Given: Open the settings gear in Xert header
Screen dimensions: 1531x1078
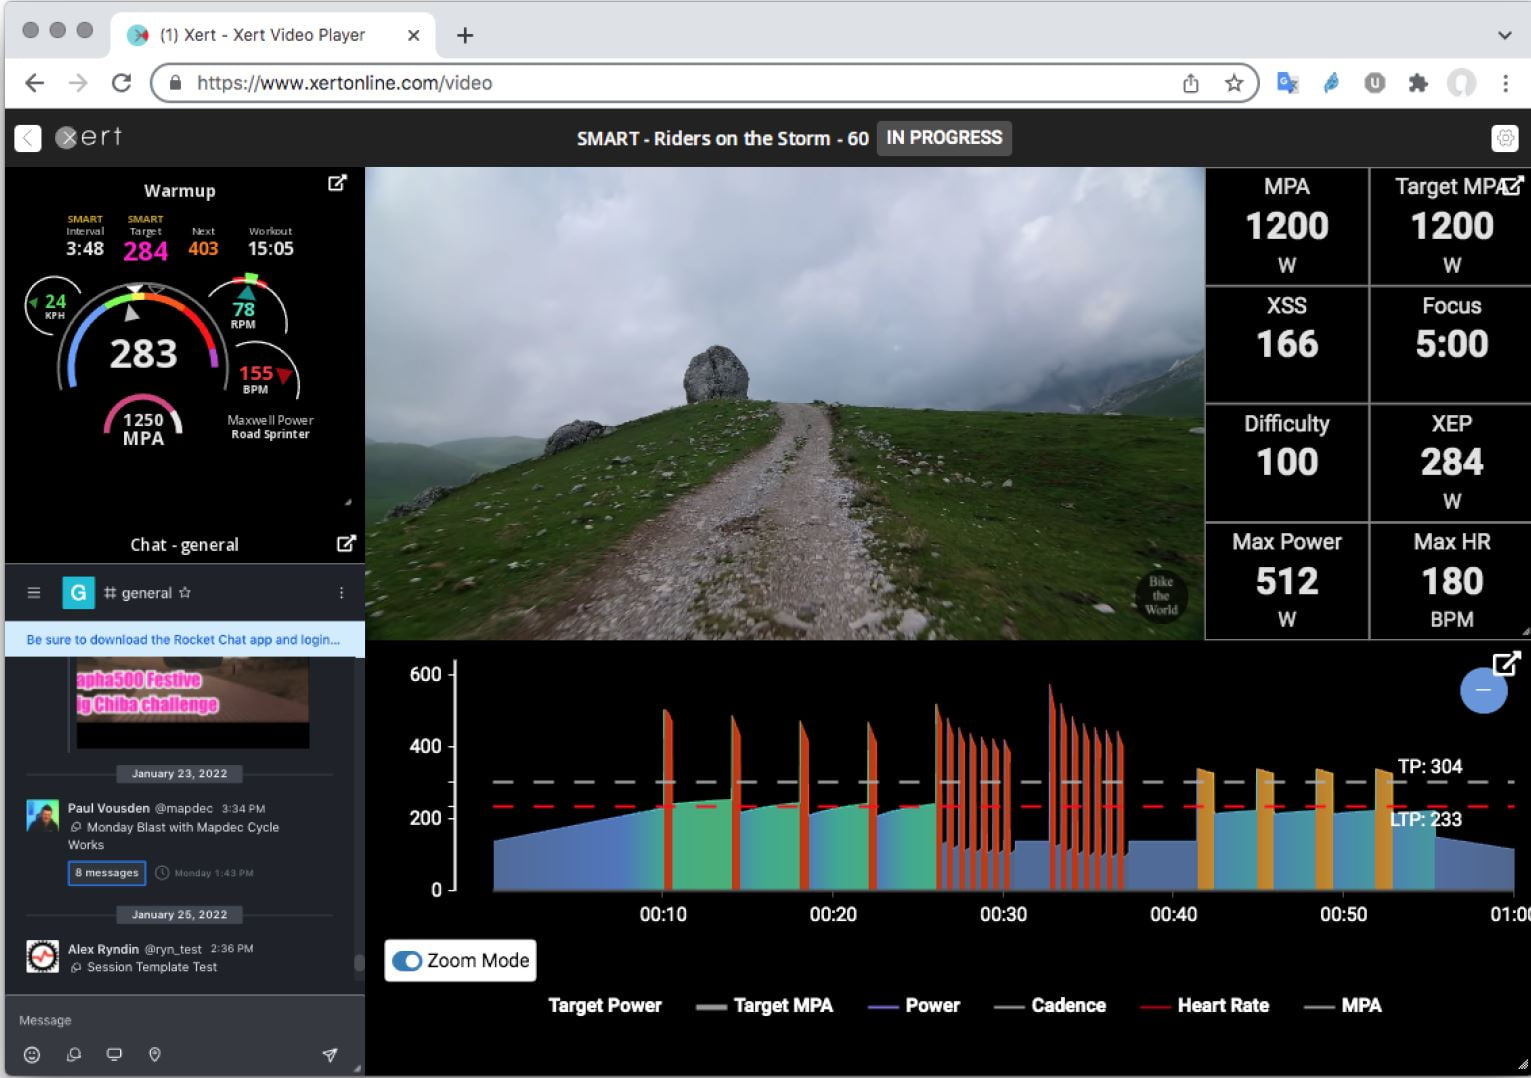Looking at the screenshot, I should point(1505,138).
